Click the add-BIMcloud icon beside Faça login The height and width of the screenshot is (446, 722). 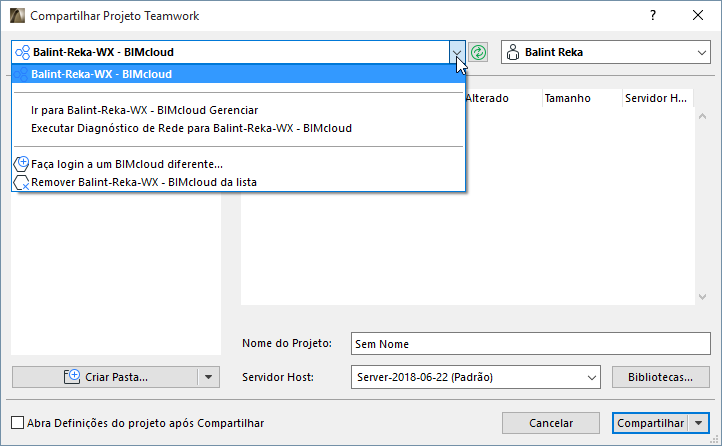21,164
